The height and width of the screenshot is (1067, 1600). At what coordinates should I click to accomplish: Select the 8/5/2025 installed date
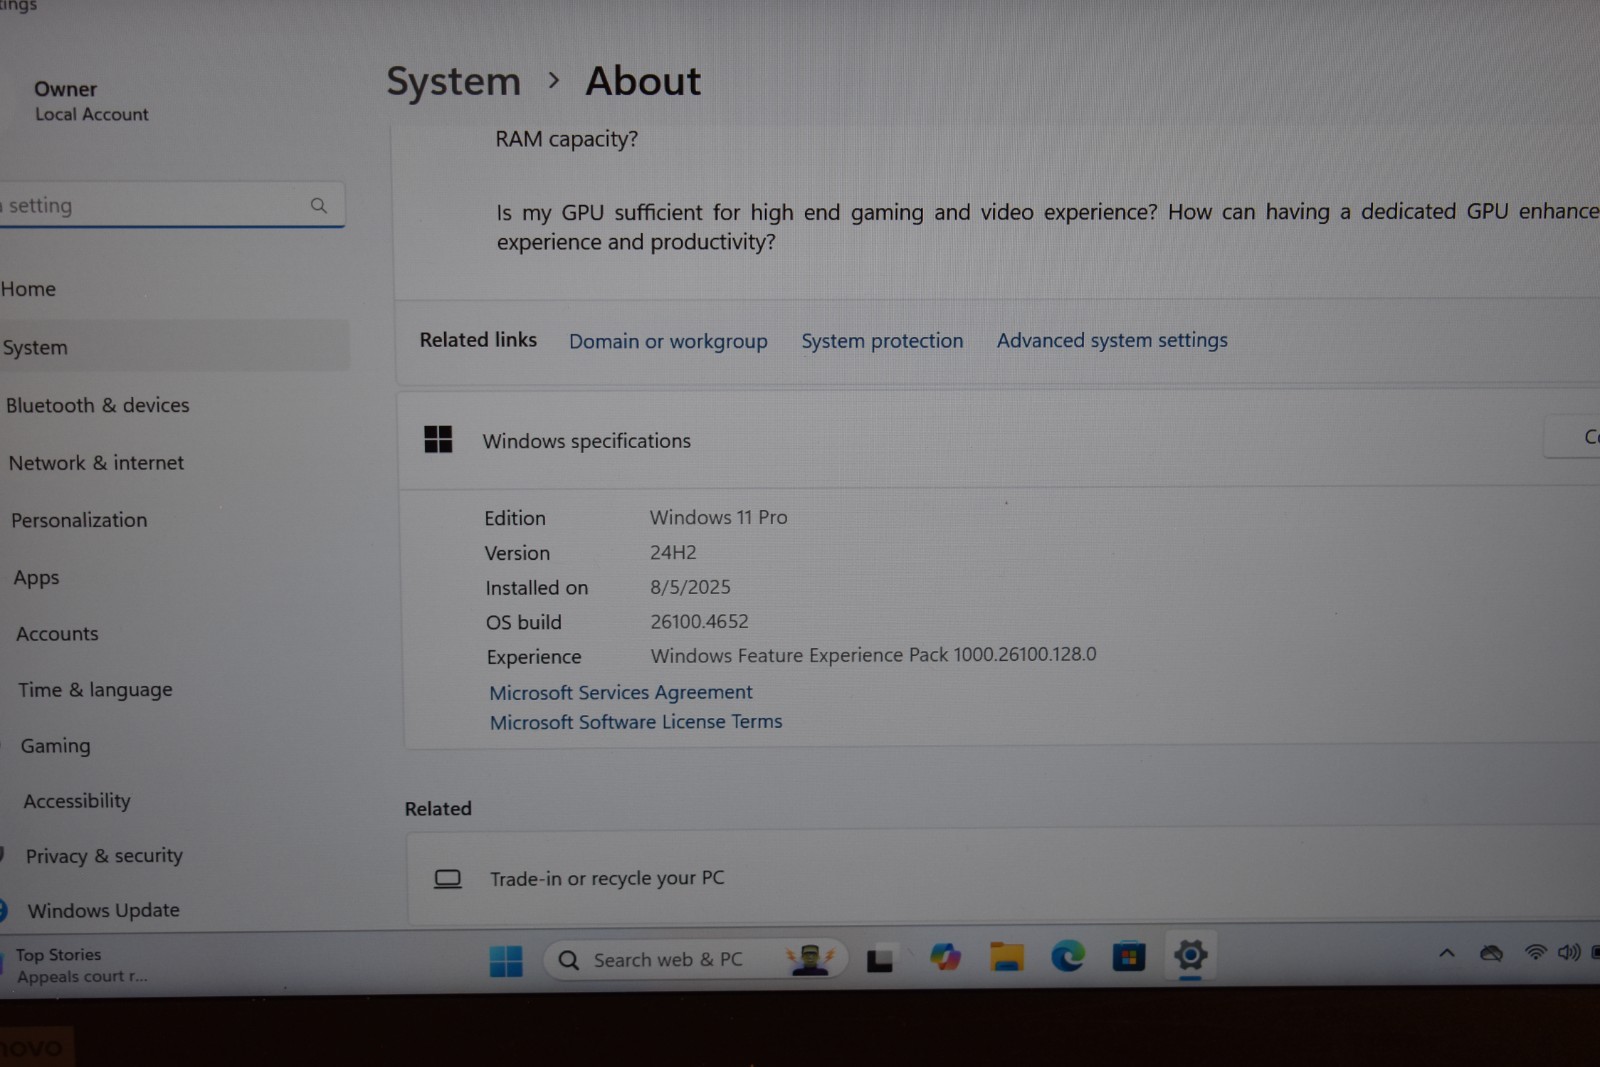(690, 587)
